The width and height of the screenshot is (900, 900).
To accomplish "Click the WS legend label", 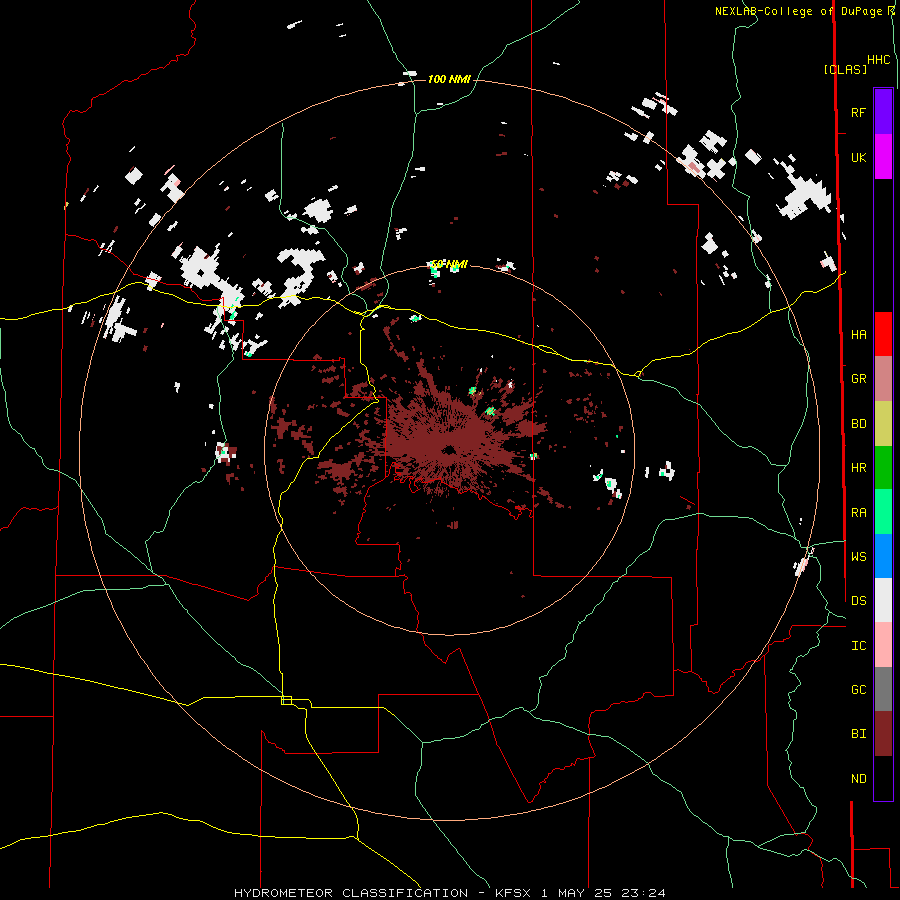I will coord(858,557).
